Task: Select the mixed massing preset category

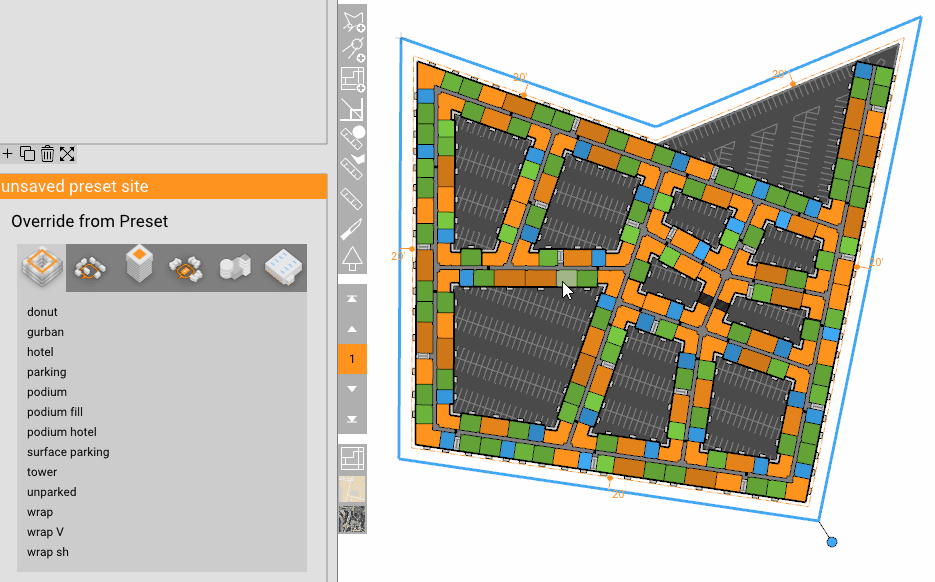Action: click(235, 267)
